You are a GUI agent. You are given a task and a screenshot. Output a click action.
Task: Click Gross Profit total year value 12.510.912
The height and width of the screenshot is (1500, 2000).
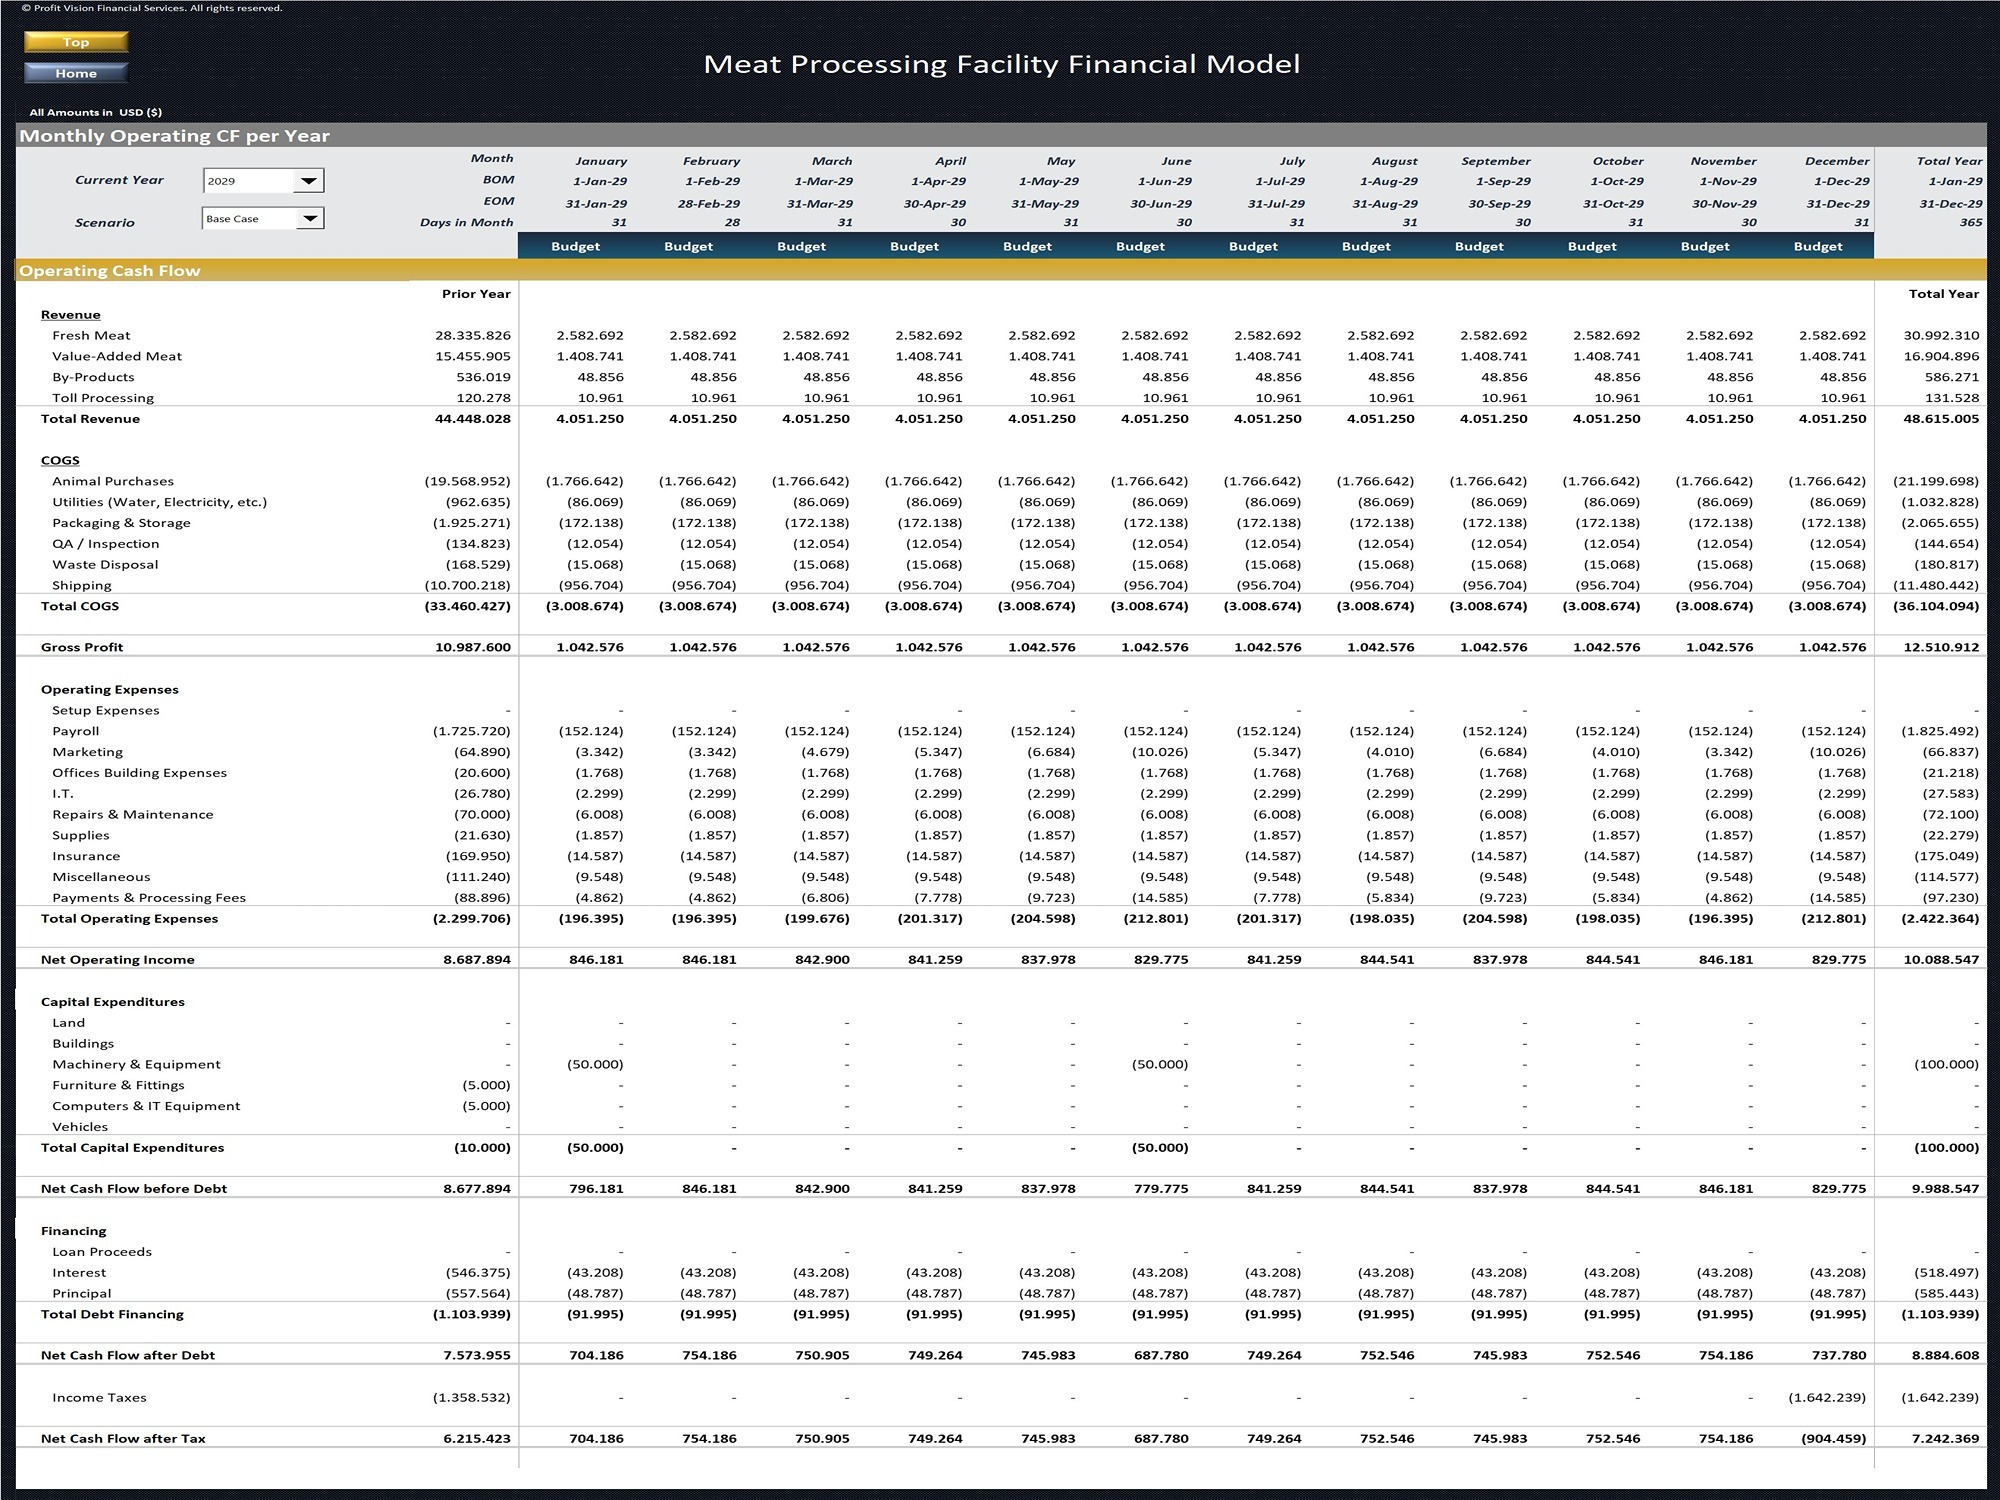1941,648
